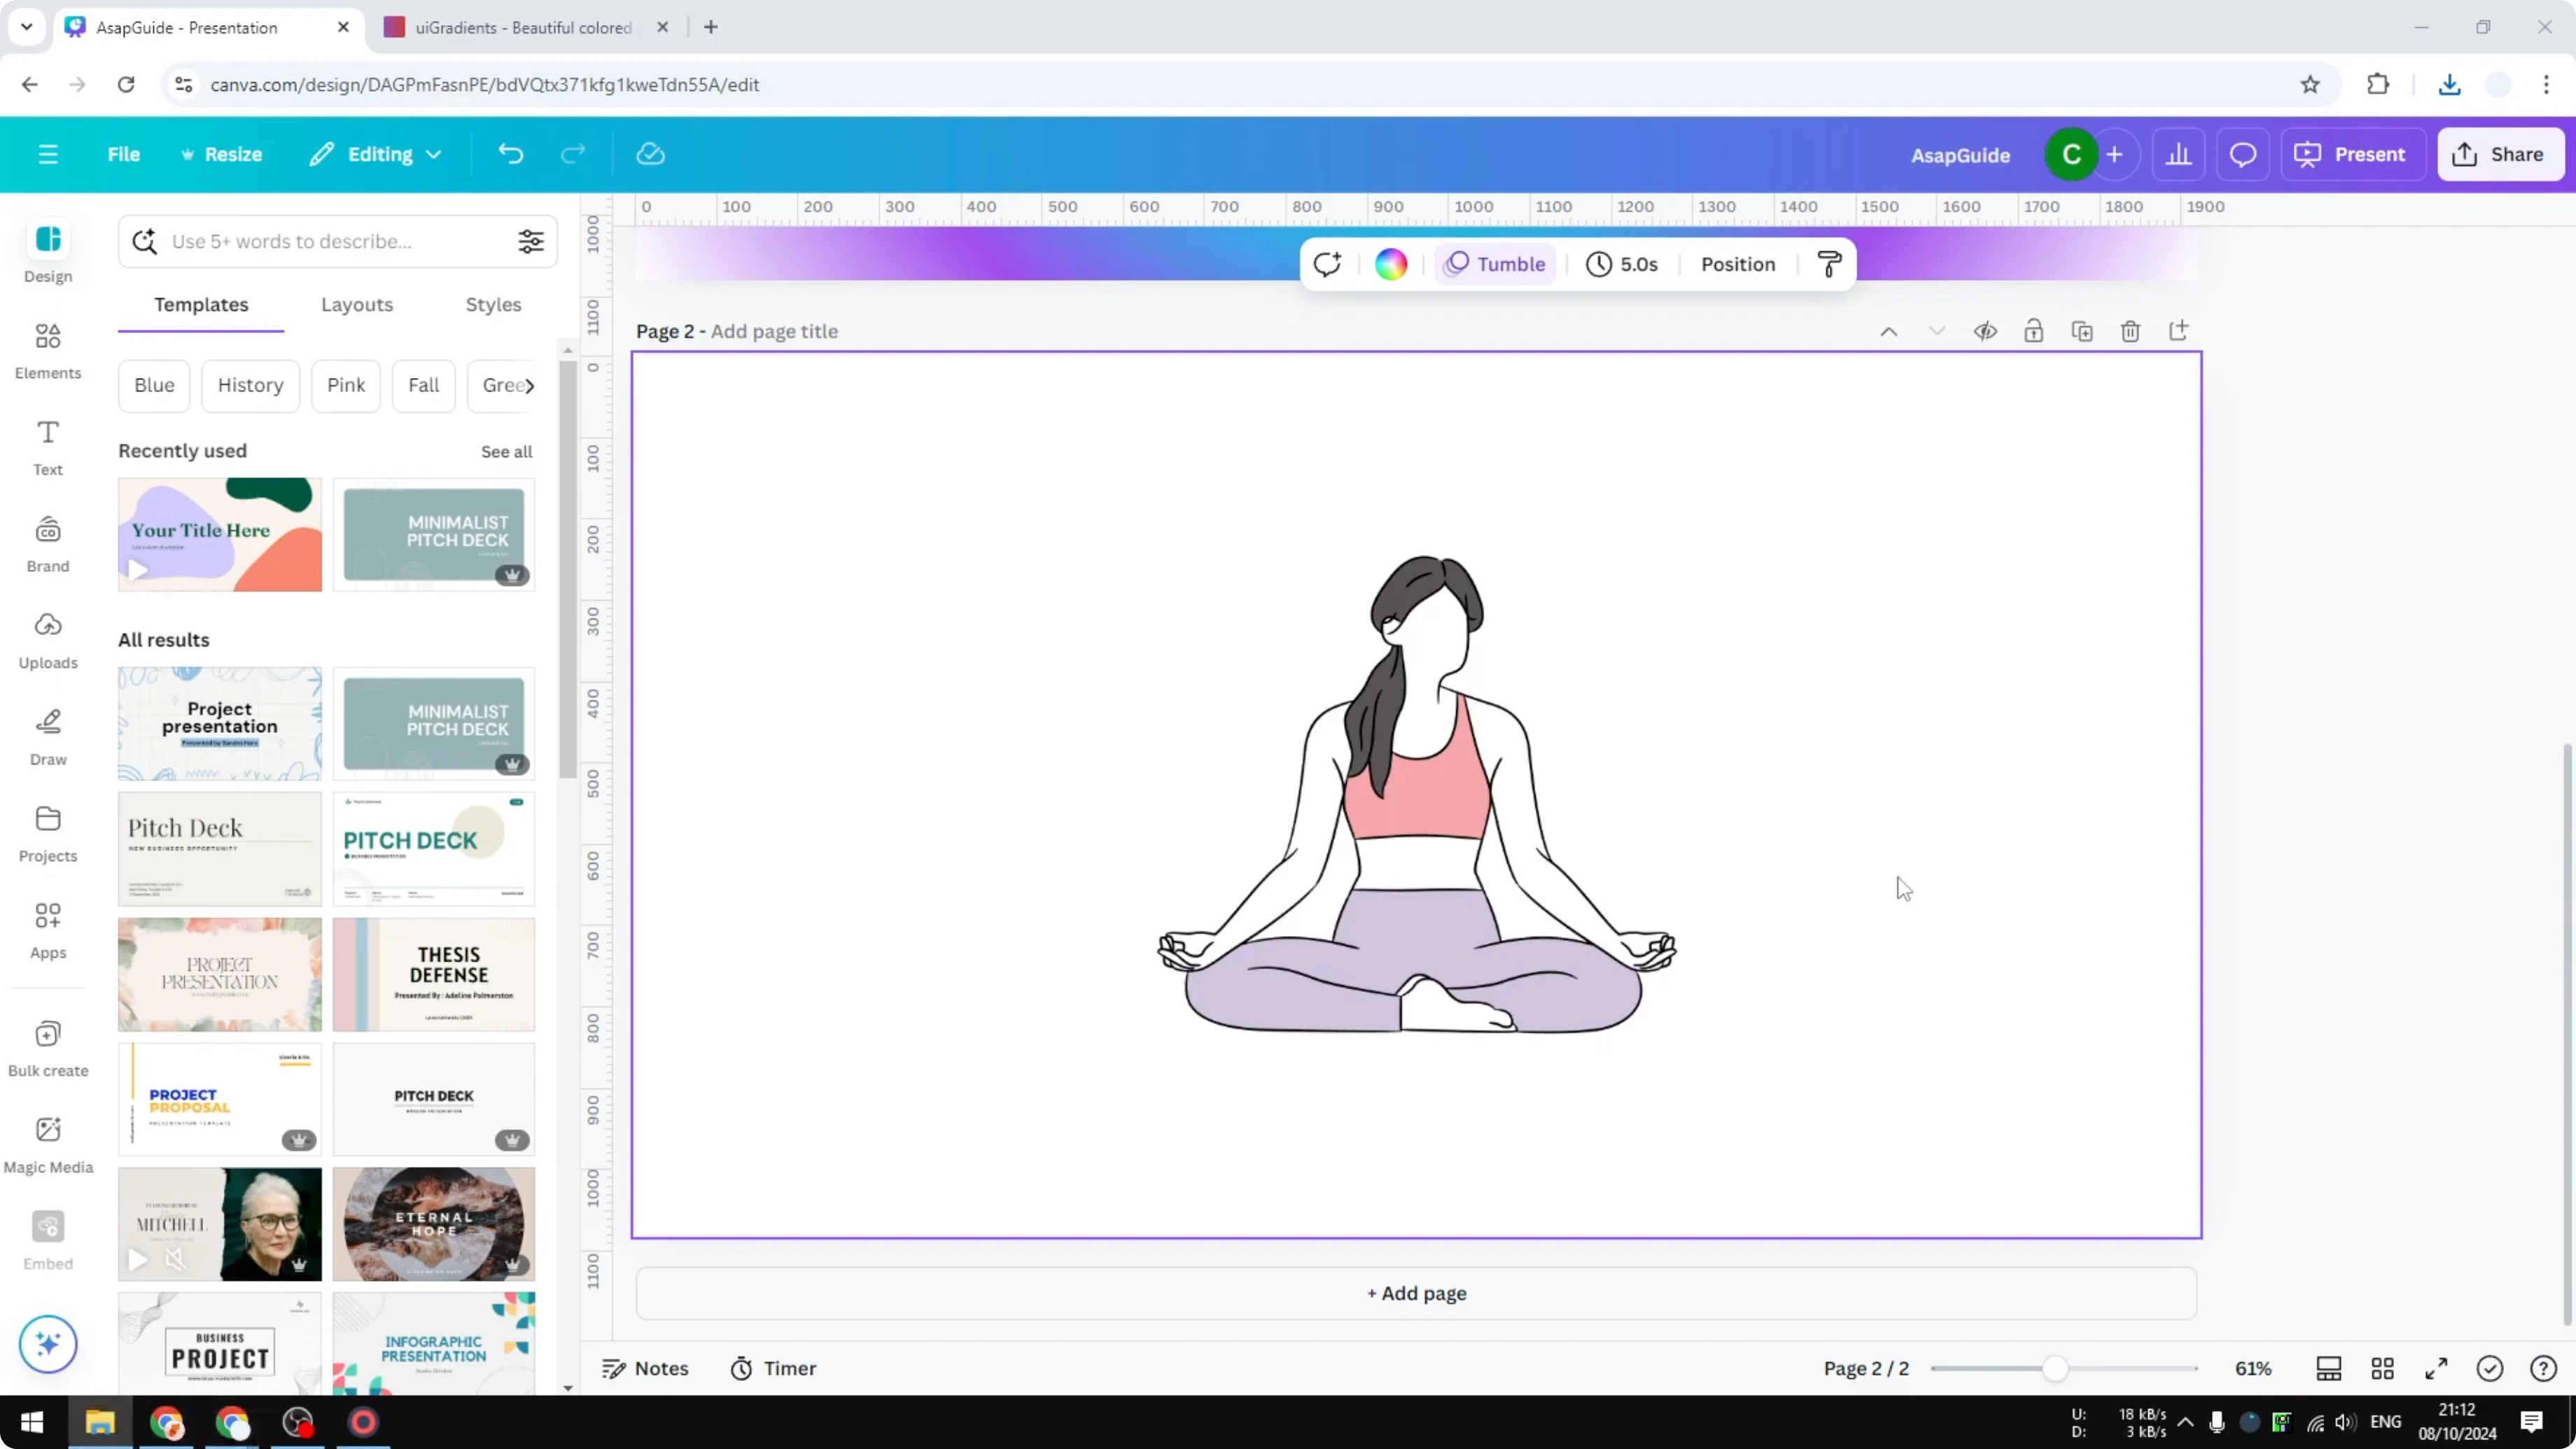The width and height of the screenshot is (2576, 1449).
Task: Click the Present button
Action: (x=2354, y=154)
